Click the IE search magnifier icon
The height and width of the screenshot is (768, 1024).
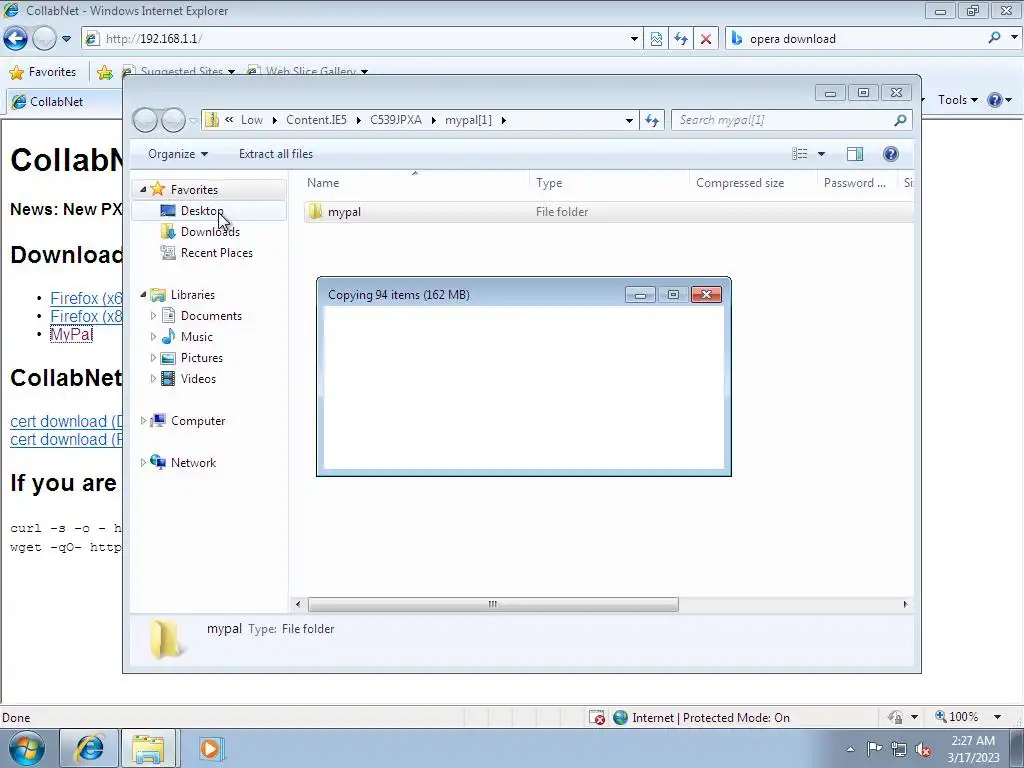(x=995, y=38)
